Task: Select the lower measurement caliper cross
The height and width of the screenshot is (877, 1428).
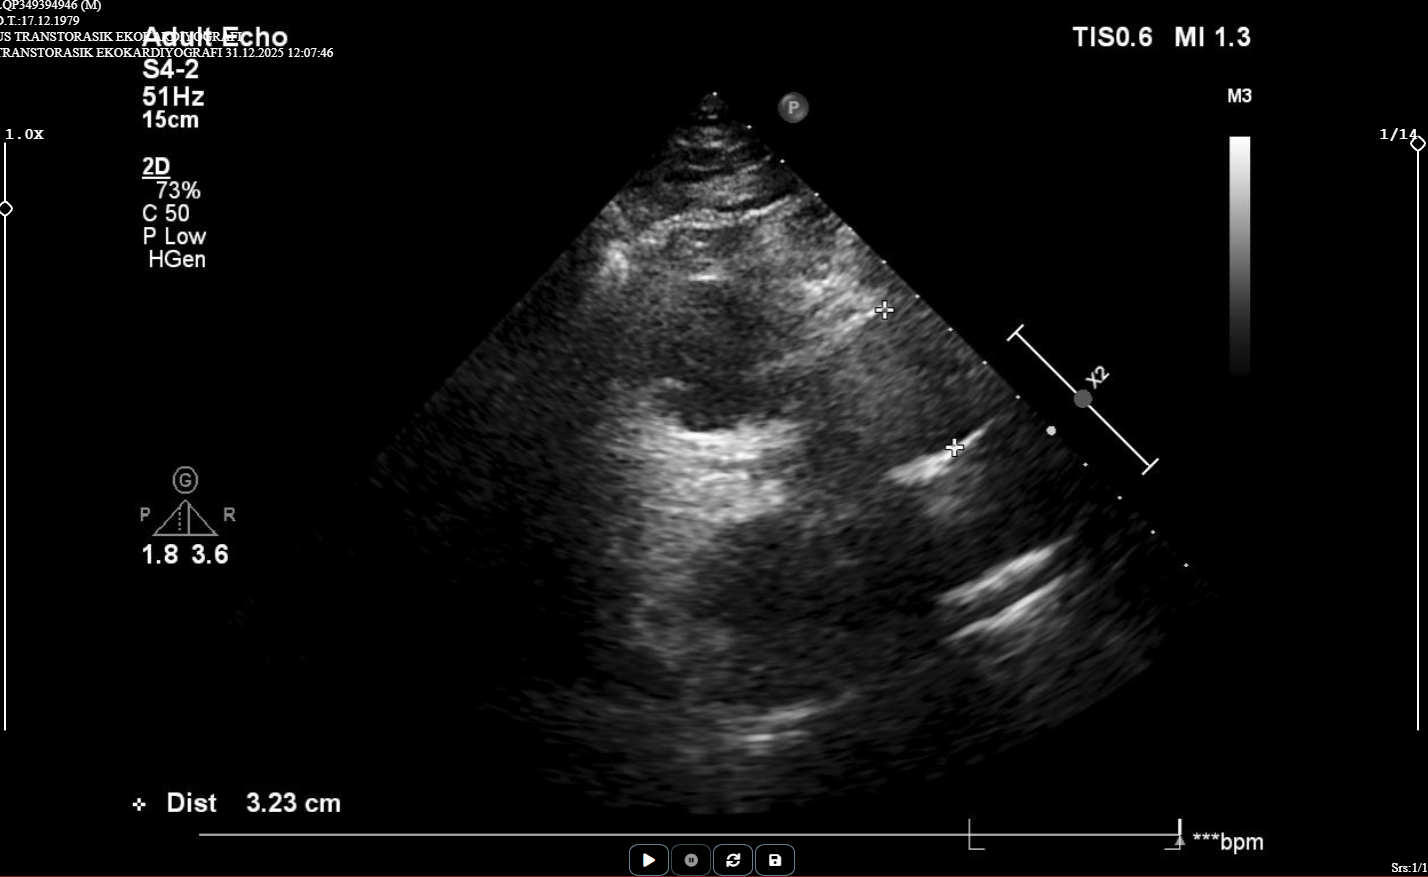Action: point(954,447)
